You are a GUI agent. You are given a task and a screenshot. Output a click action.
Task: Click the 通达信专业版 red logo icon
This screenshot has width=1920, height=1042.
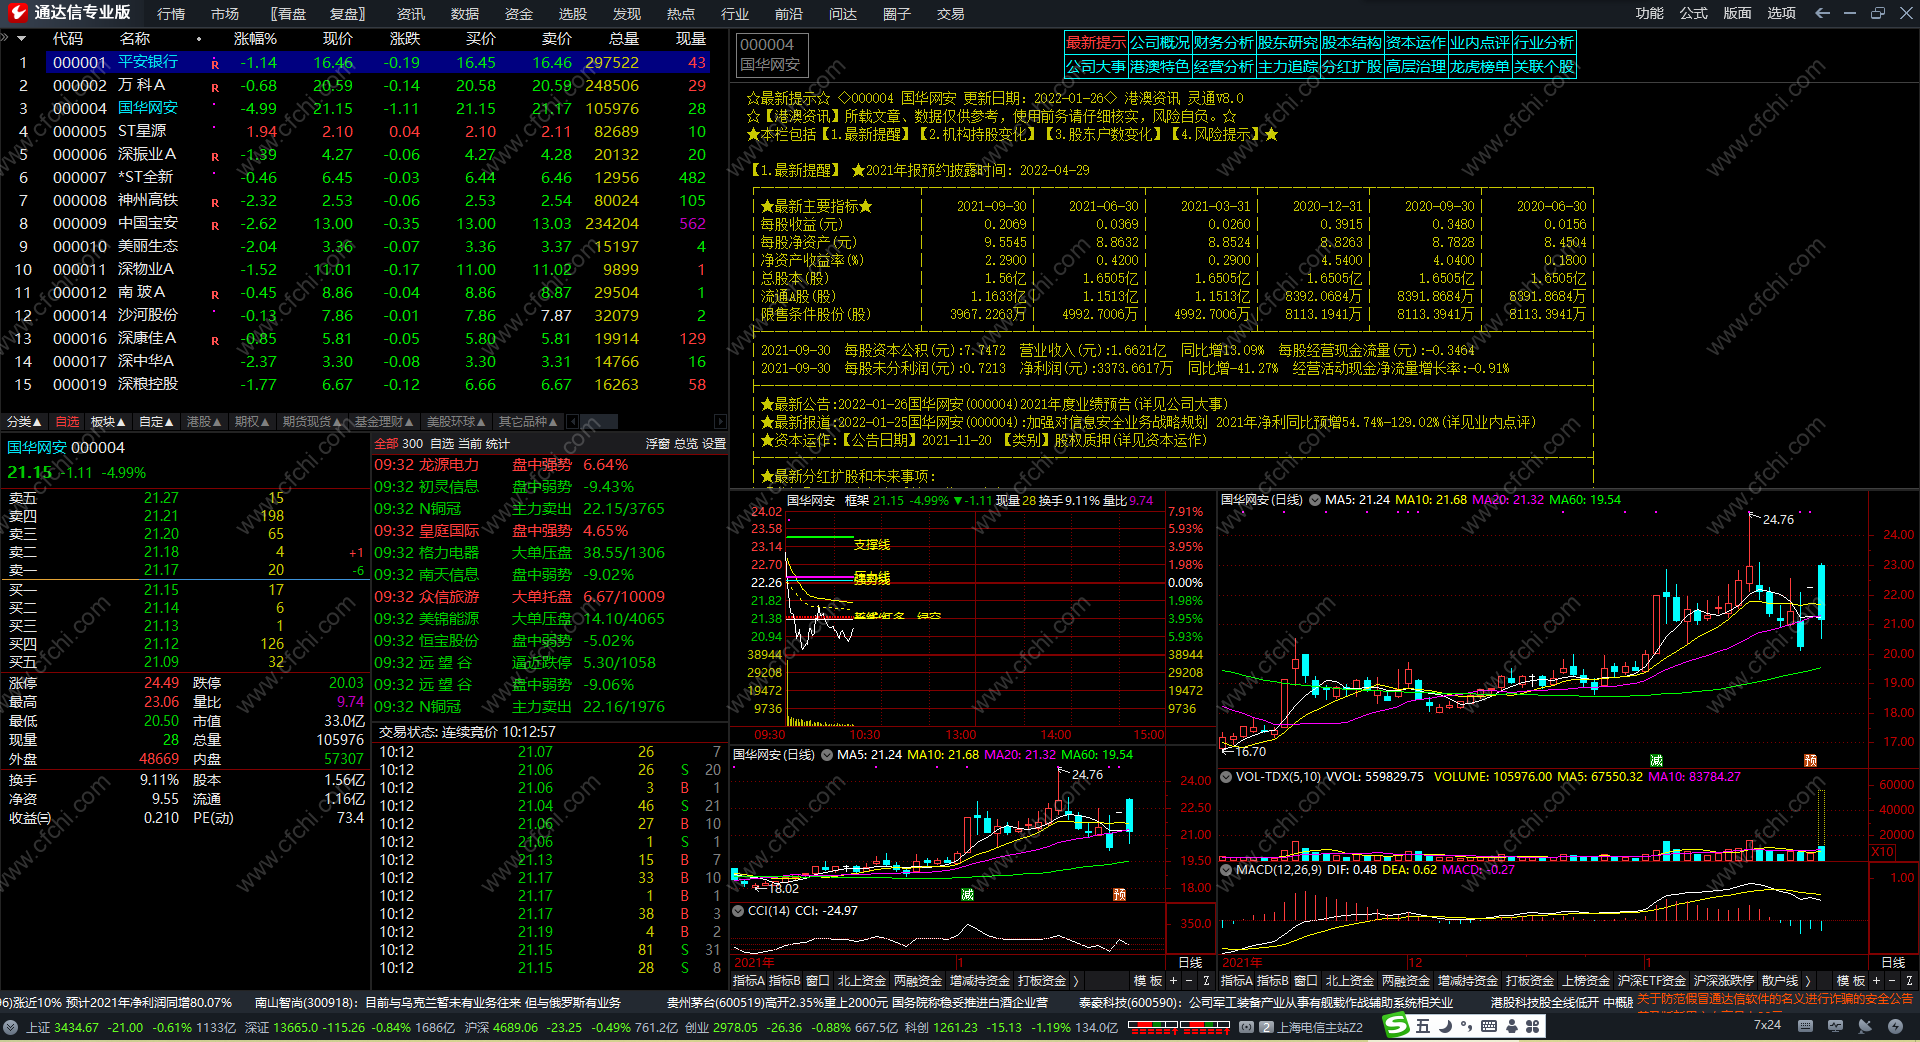click(x=17, y=13)
